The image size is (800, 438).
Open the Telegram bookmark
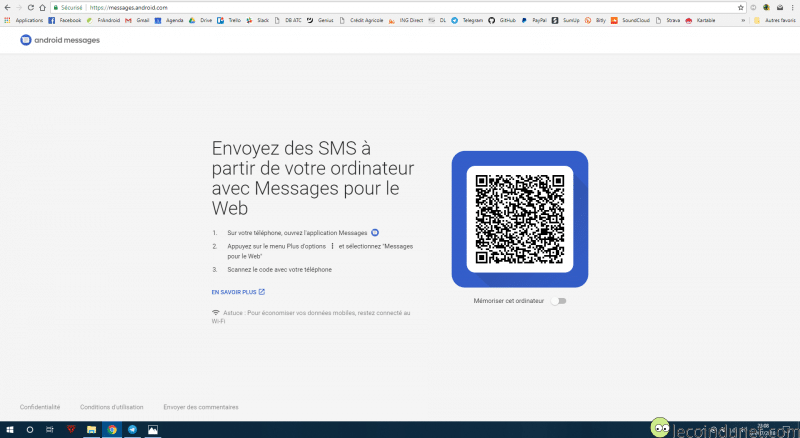coord(467,20)
